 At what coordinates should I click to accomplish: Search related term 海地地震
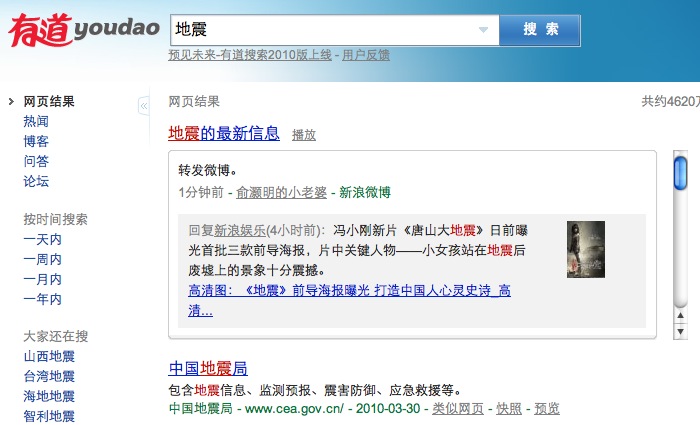click(49, 396)
